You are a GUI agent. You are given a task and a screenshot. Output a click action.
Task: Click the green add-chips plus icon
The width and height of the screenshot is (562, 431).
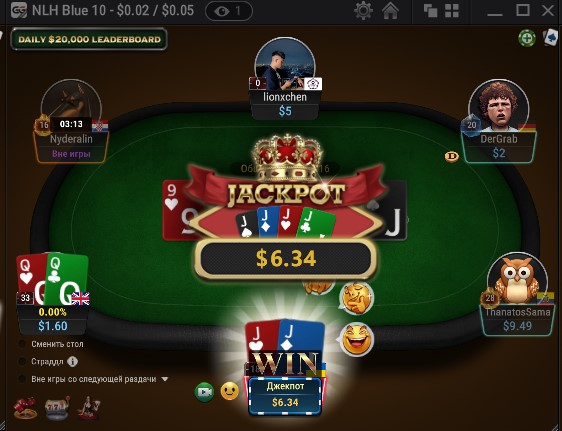(x=527, y=38)
